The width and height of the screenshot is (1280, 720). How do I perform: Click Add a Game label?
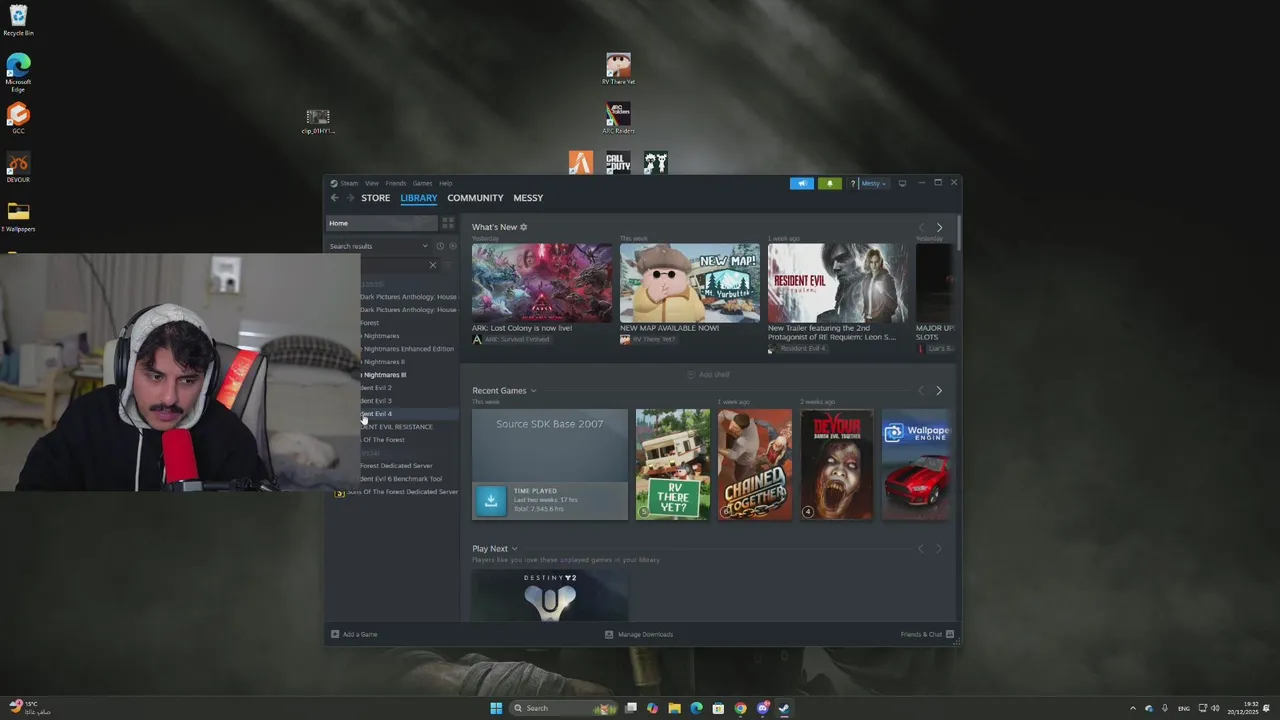tap(360, 634)
